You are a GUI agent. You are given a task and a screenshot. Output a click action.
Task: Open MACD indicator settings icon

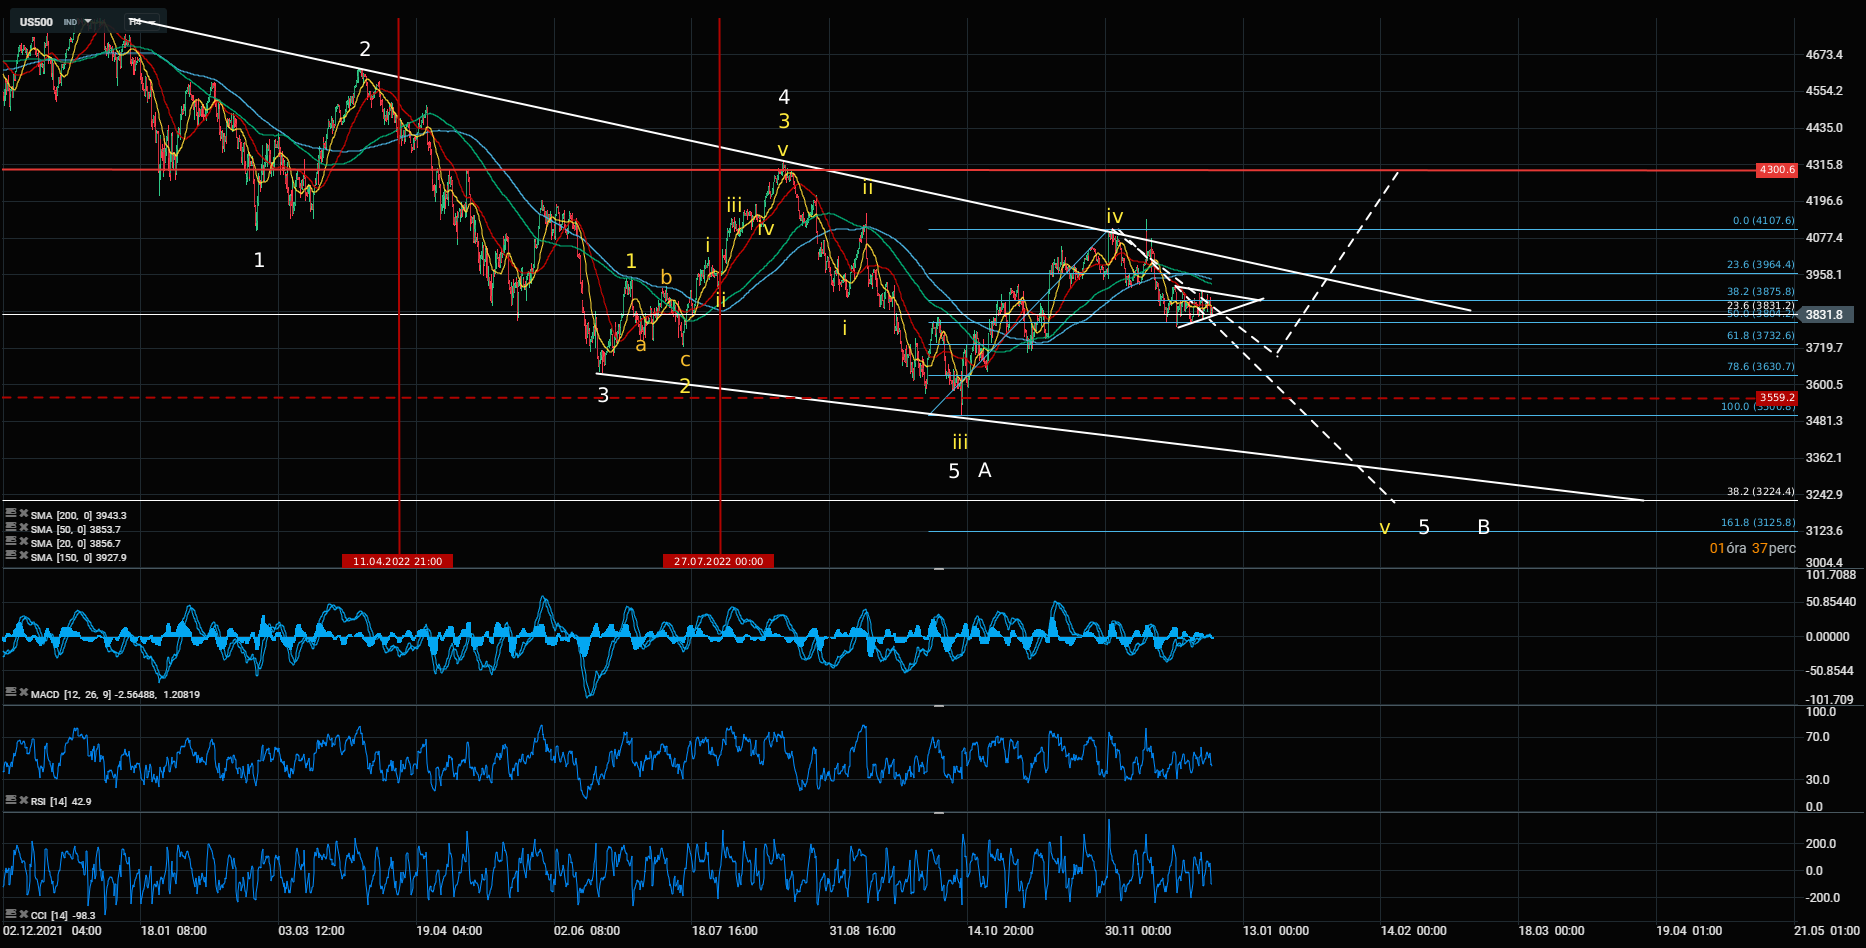[11, 693]
